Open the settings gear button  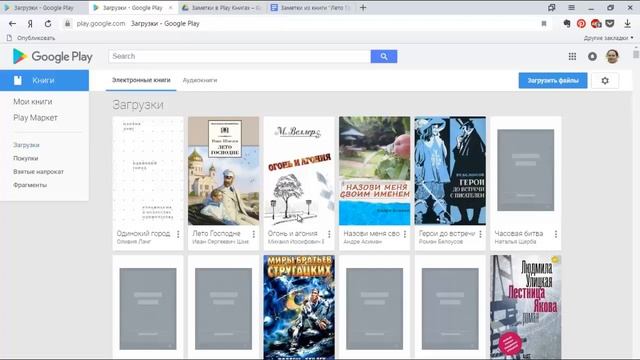point(605,80)
